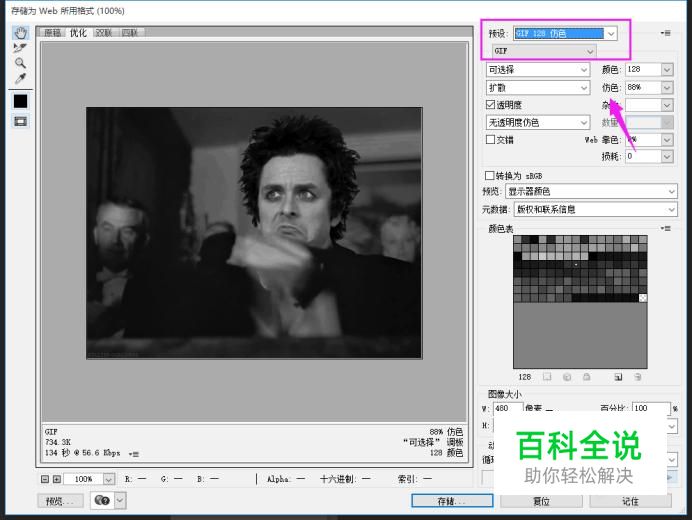
Task: Switch to the 四联 tab
Action: pyautogui.click(x=130, y=33)
